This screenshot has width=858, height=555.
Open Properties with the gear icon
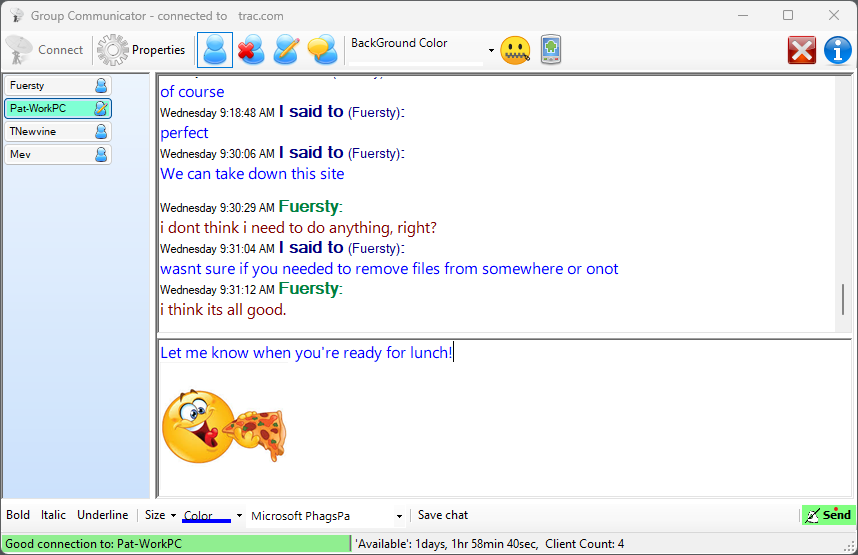pos(113,50)
